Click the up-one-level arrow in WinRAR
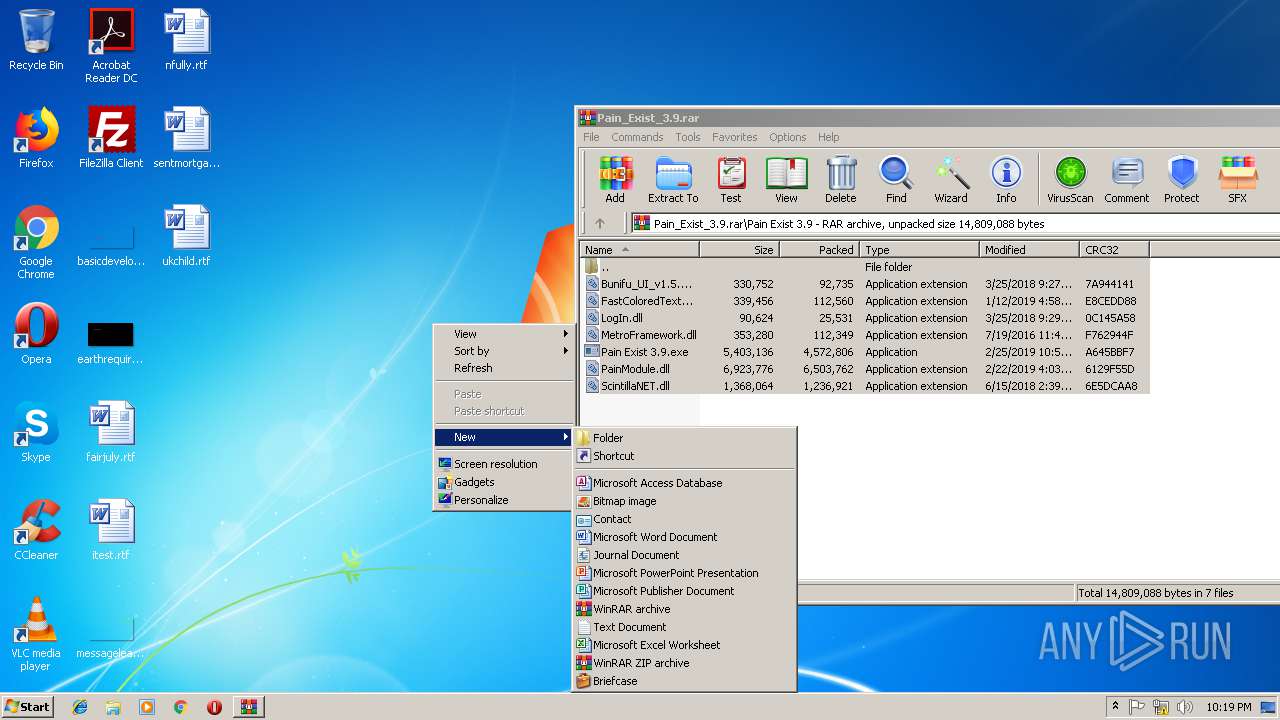 600,224
